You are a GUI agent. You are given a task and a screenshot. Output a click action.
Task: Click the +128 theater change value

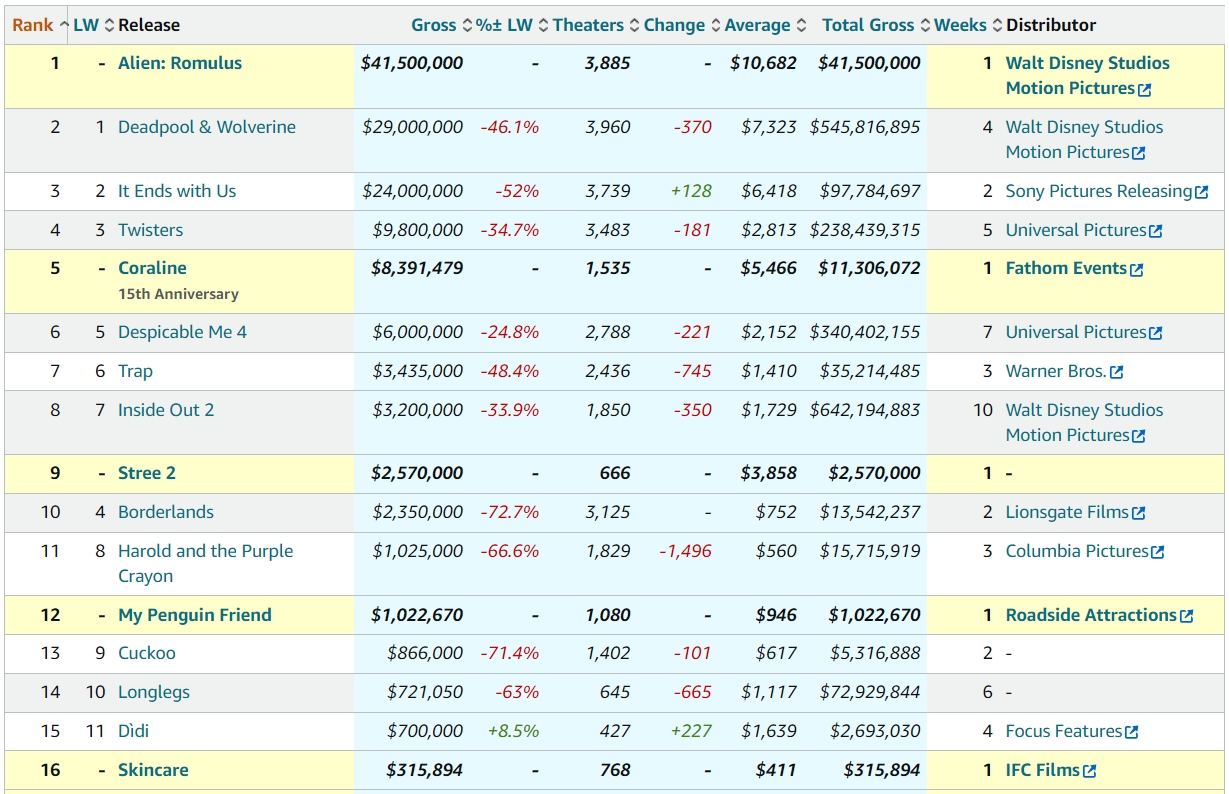tap(691, 191)
